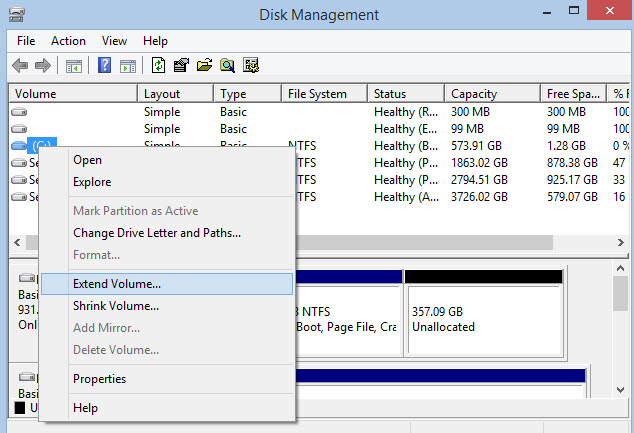
Task: Click the volume list horizontal scrollbar thumb
Action: tap(424, 243)
